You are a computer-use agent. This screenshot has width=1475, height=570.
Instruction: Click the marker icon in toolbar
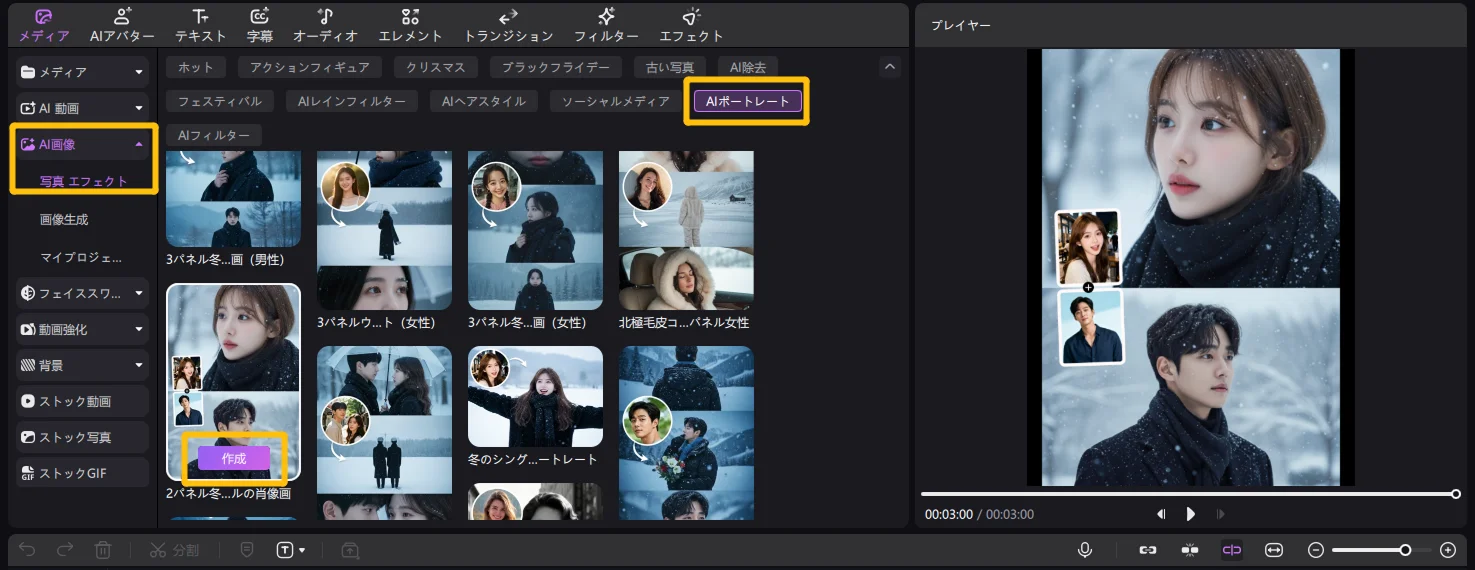[247, 550]
